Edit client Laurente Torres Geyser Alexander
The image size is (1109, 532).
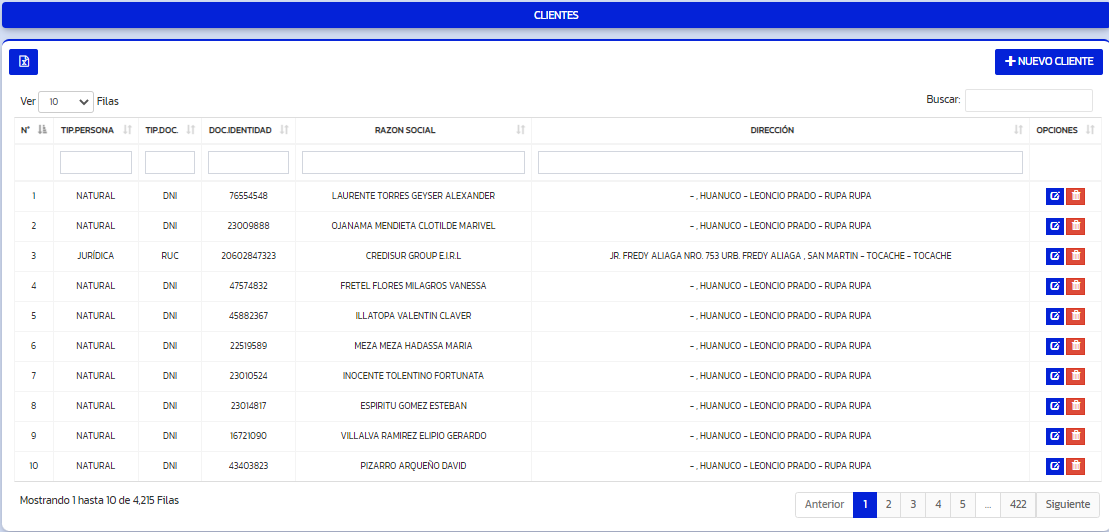1054,196
